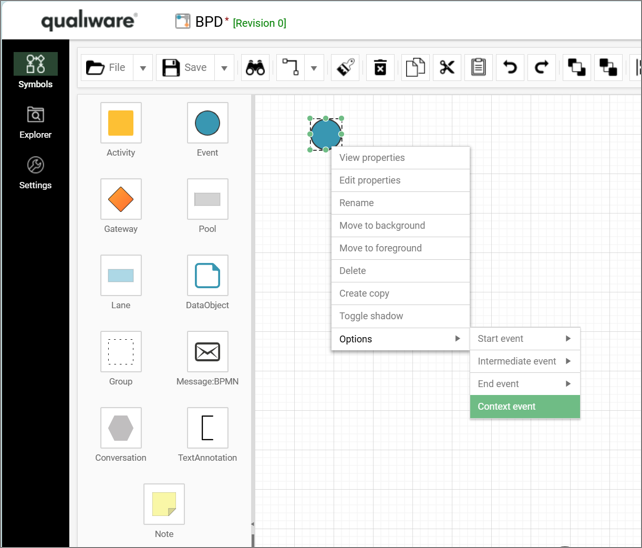Screen dimensions: 642x548
Task: Click the bring to front icon
Action: coord(576,67)
